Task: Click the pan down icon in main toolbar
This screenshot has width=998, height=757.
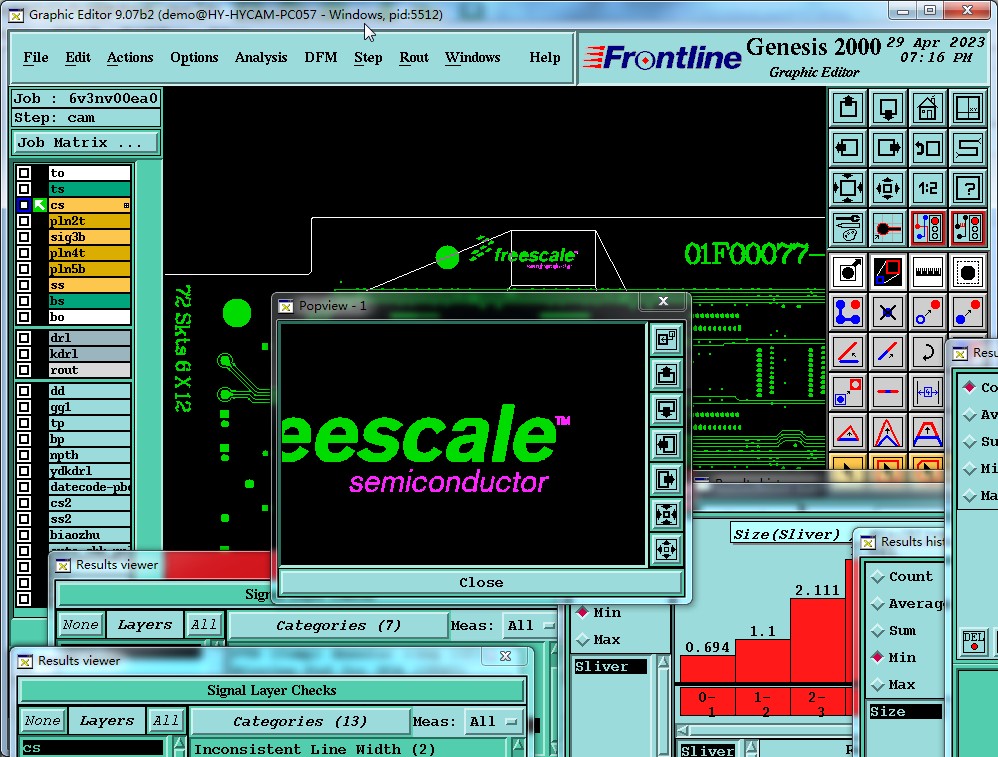Action: [888, 108]
